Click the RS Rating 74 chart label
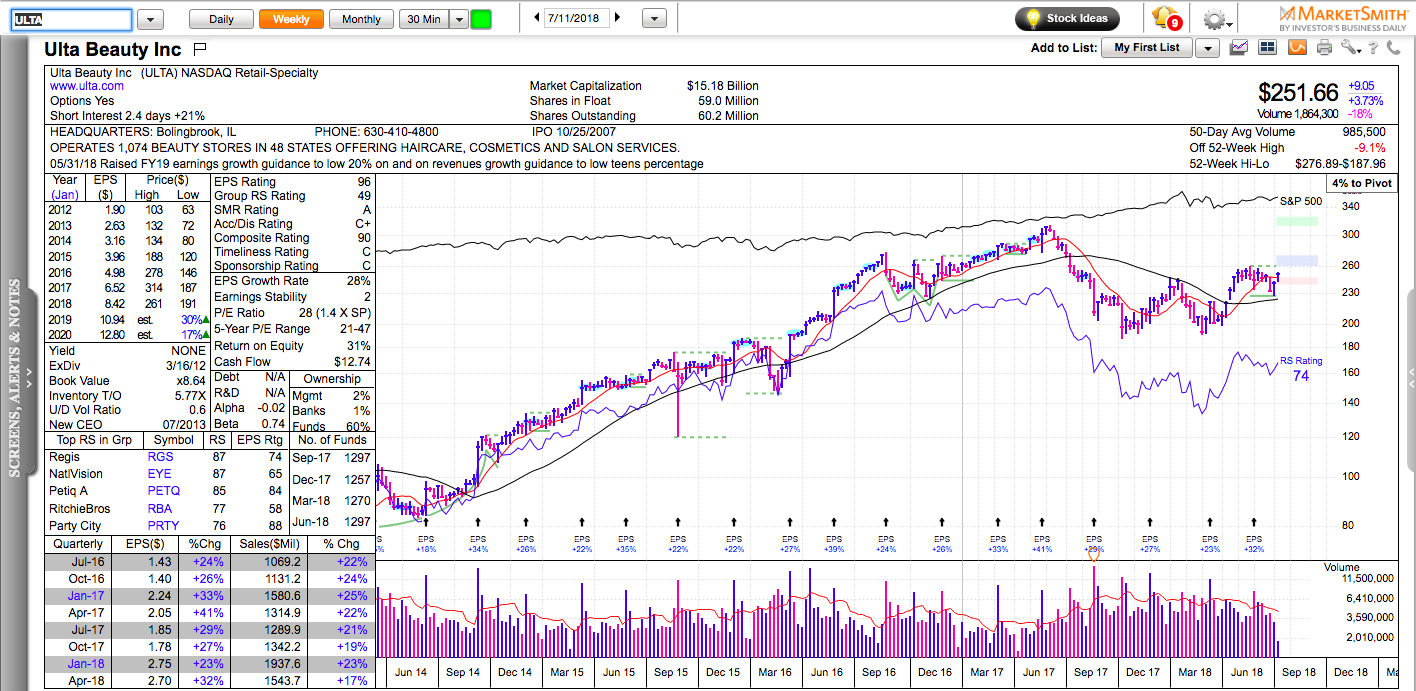The height and width of the screenshot is (691, 1416). click(x=1301, y=369)
